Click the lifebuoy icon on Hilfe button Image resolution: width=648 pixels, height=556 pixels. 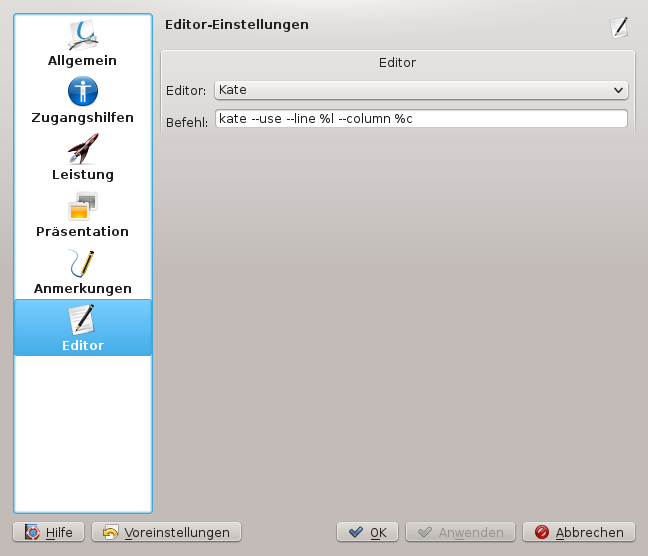click(32, 532)
